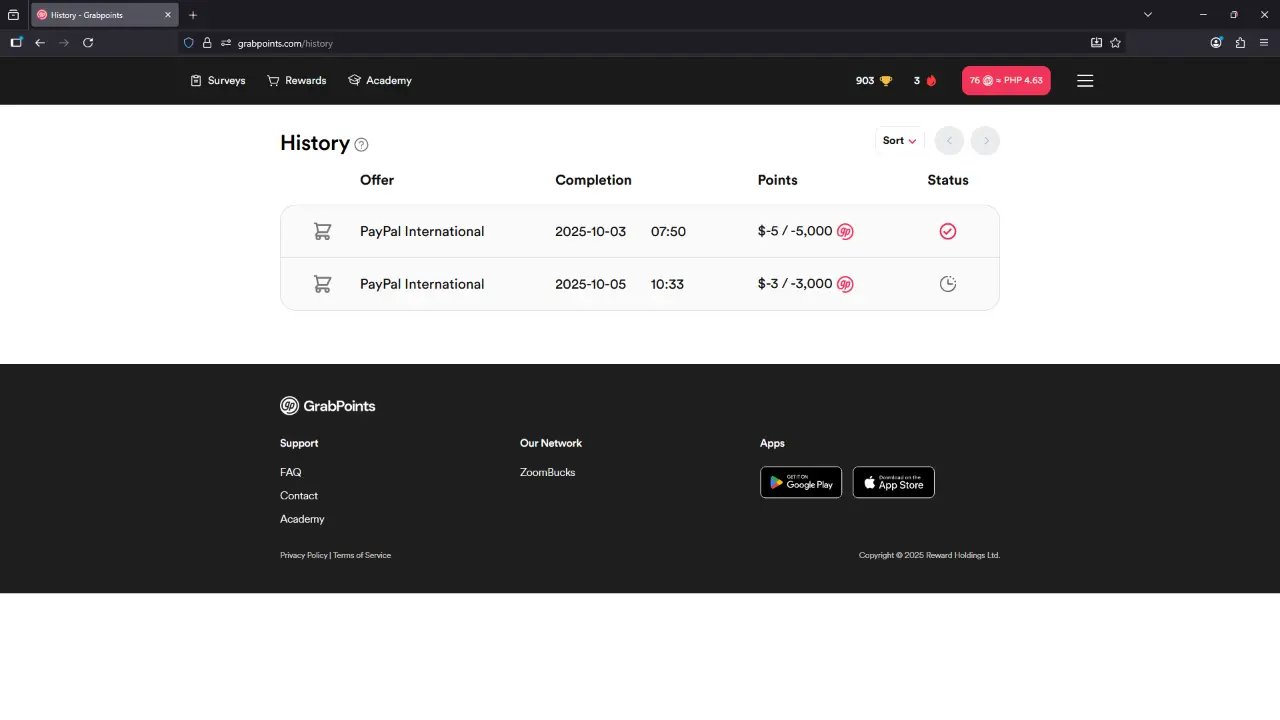1280x720 pixels.
Task: Click the points coin icon beside -5,000
Action: (x=845, y=231)
